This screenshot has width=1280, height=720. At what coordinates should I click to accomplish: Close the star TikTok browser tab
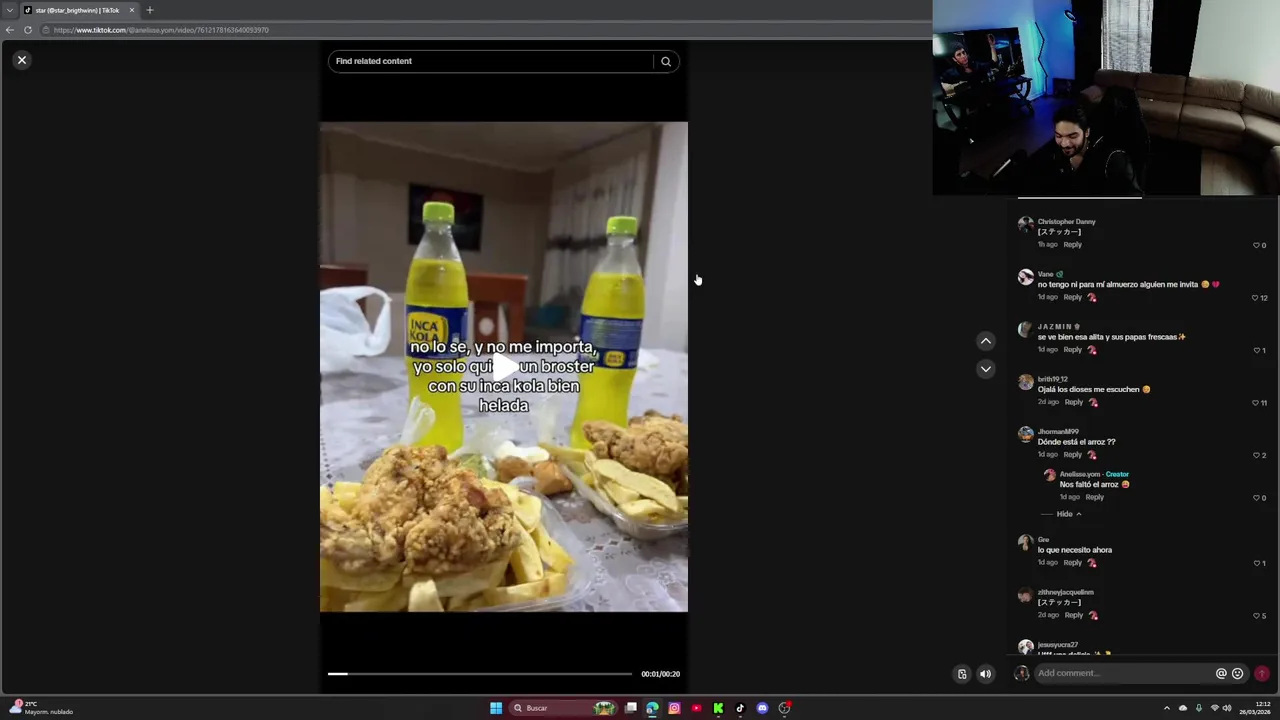131,10
